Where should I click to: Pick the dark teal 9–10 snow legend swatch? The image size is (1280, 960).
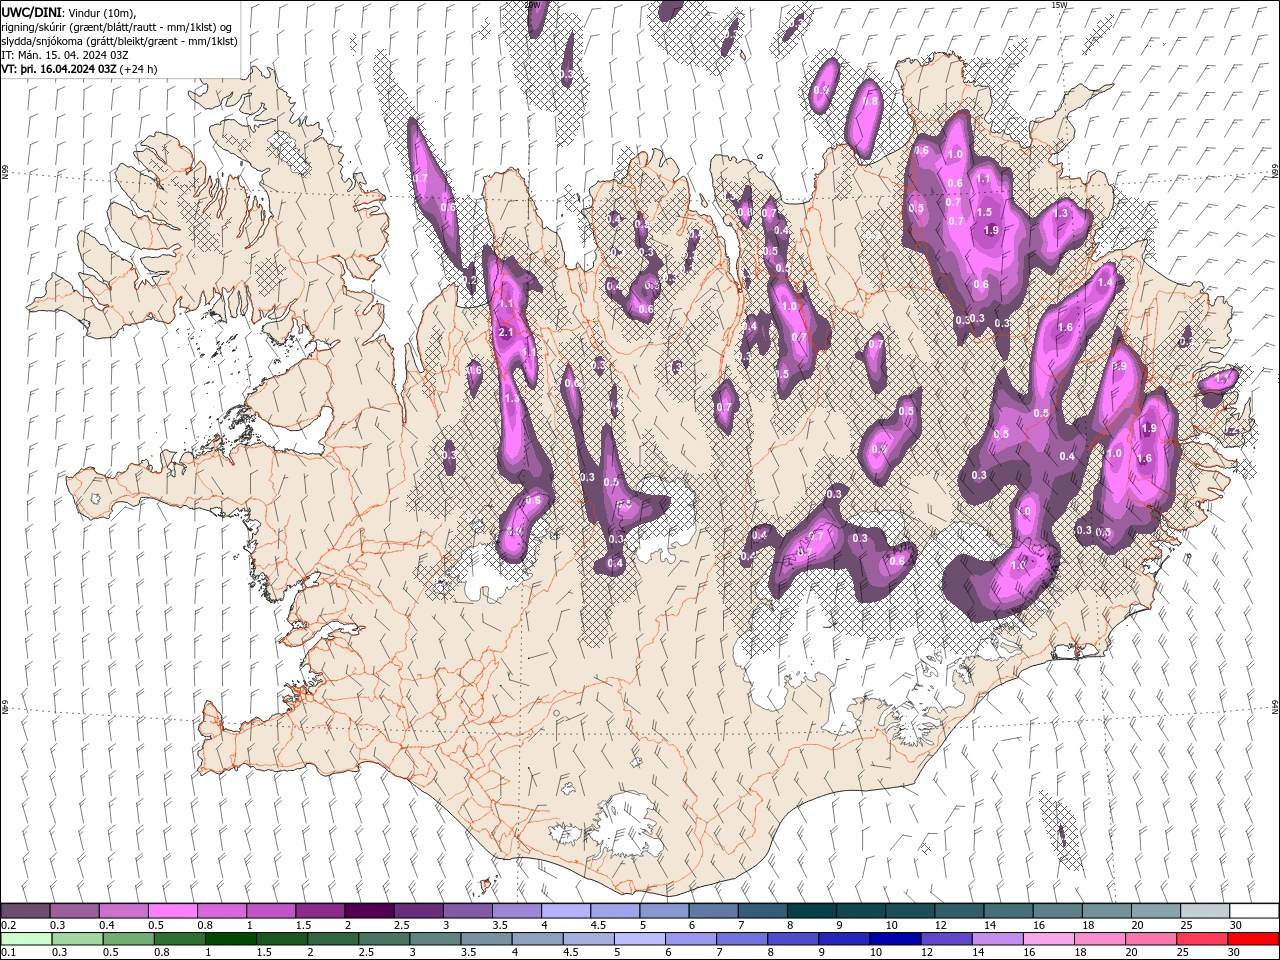(859, 911)
